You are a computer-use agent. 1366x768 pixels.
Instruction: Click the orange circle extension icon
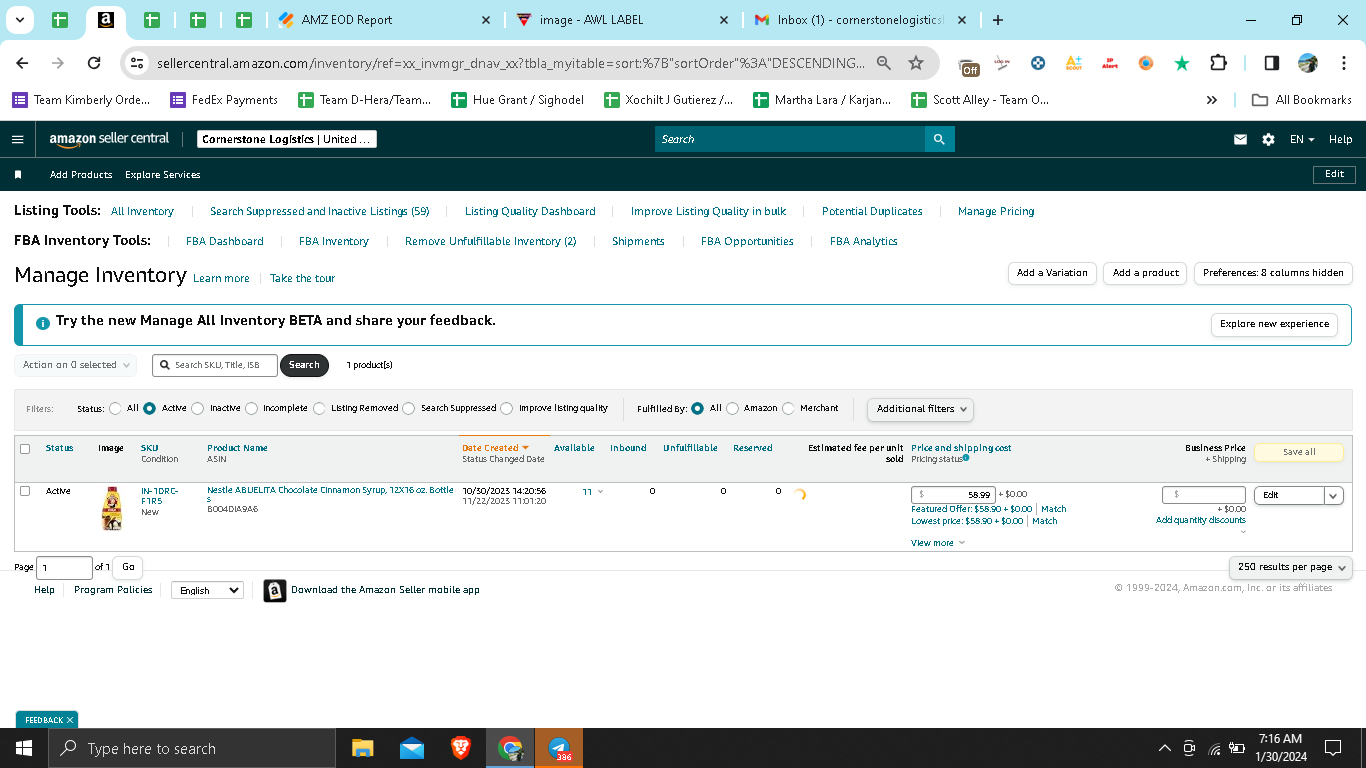(x=1146, y=63)
